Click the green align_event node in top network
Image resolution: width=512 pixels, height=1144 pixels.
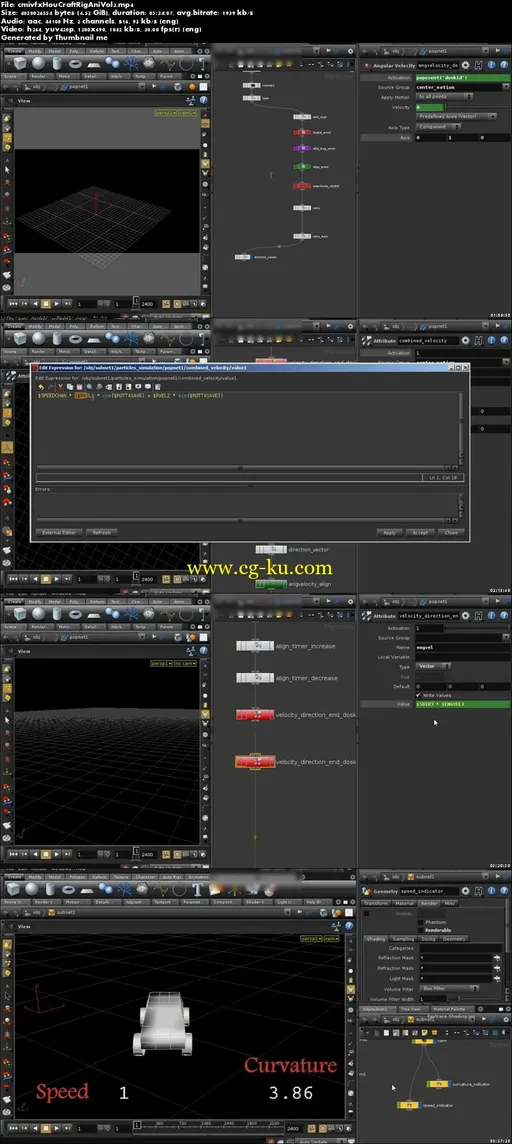302,167
